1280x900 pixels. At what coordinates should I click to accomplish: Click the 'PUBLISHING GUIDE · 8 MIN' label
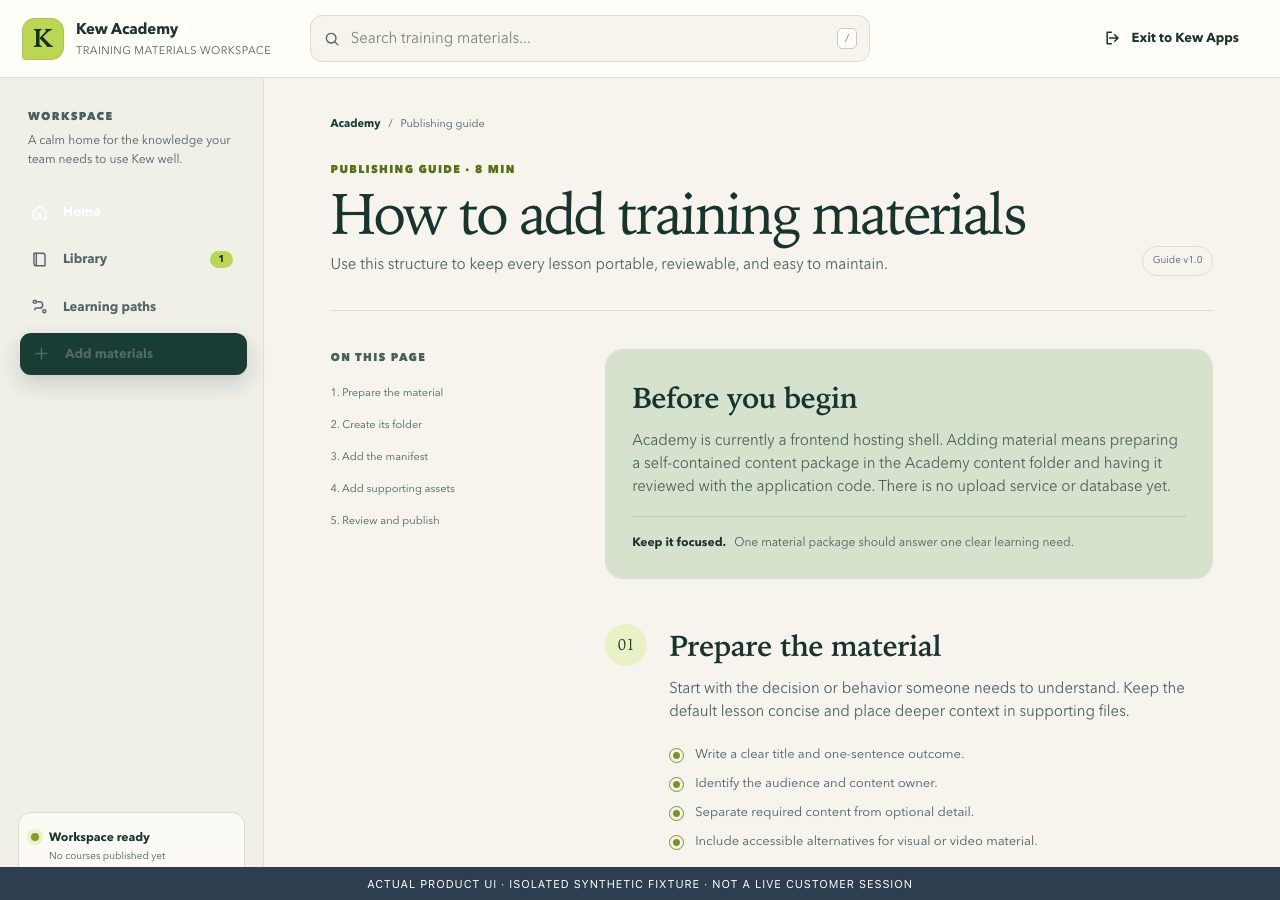[x=423, y=169]
